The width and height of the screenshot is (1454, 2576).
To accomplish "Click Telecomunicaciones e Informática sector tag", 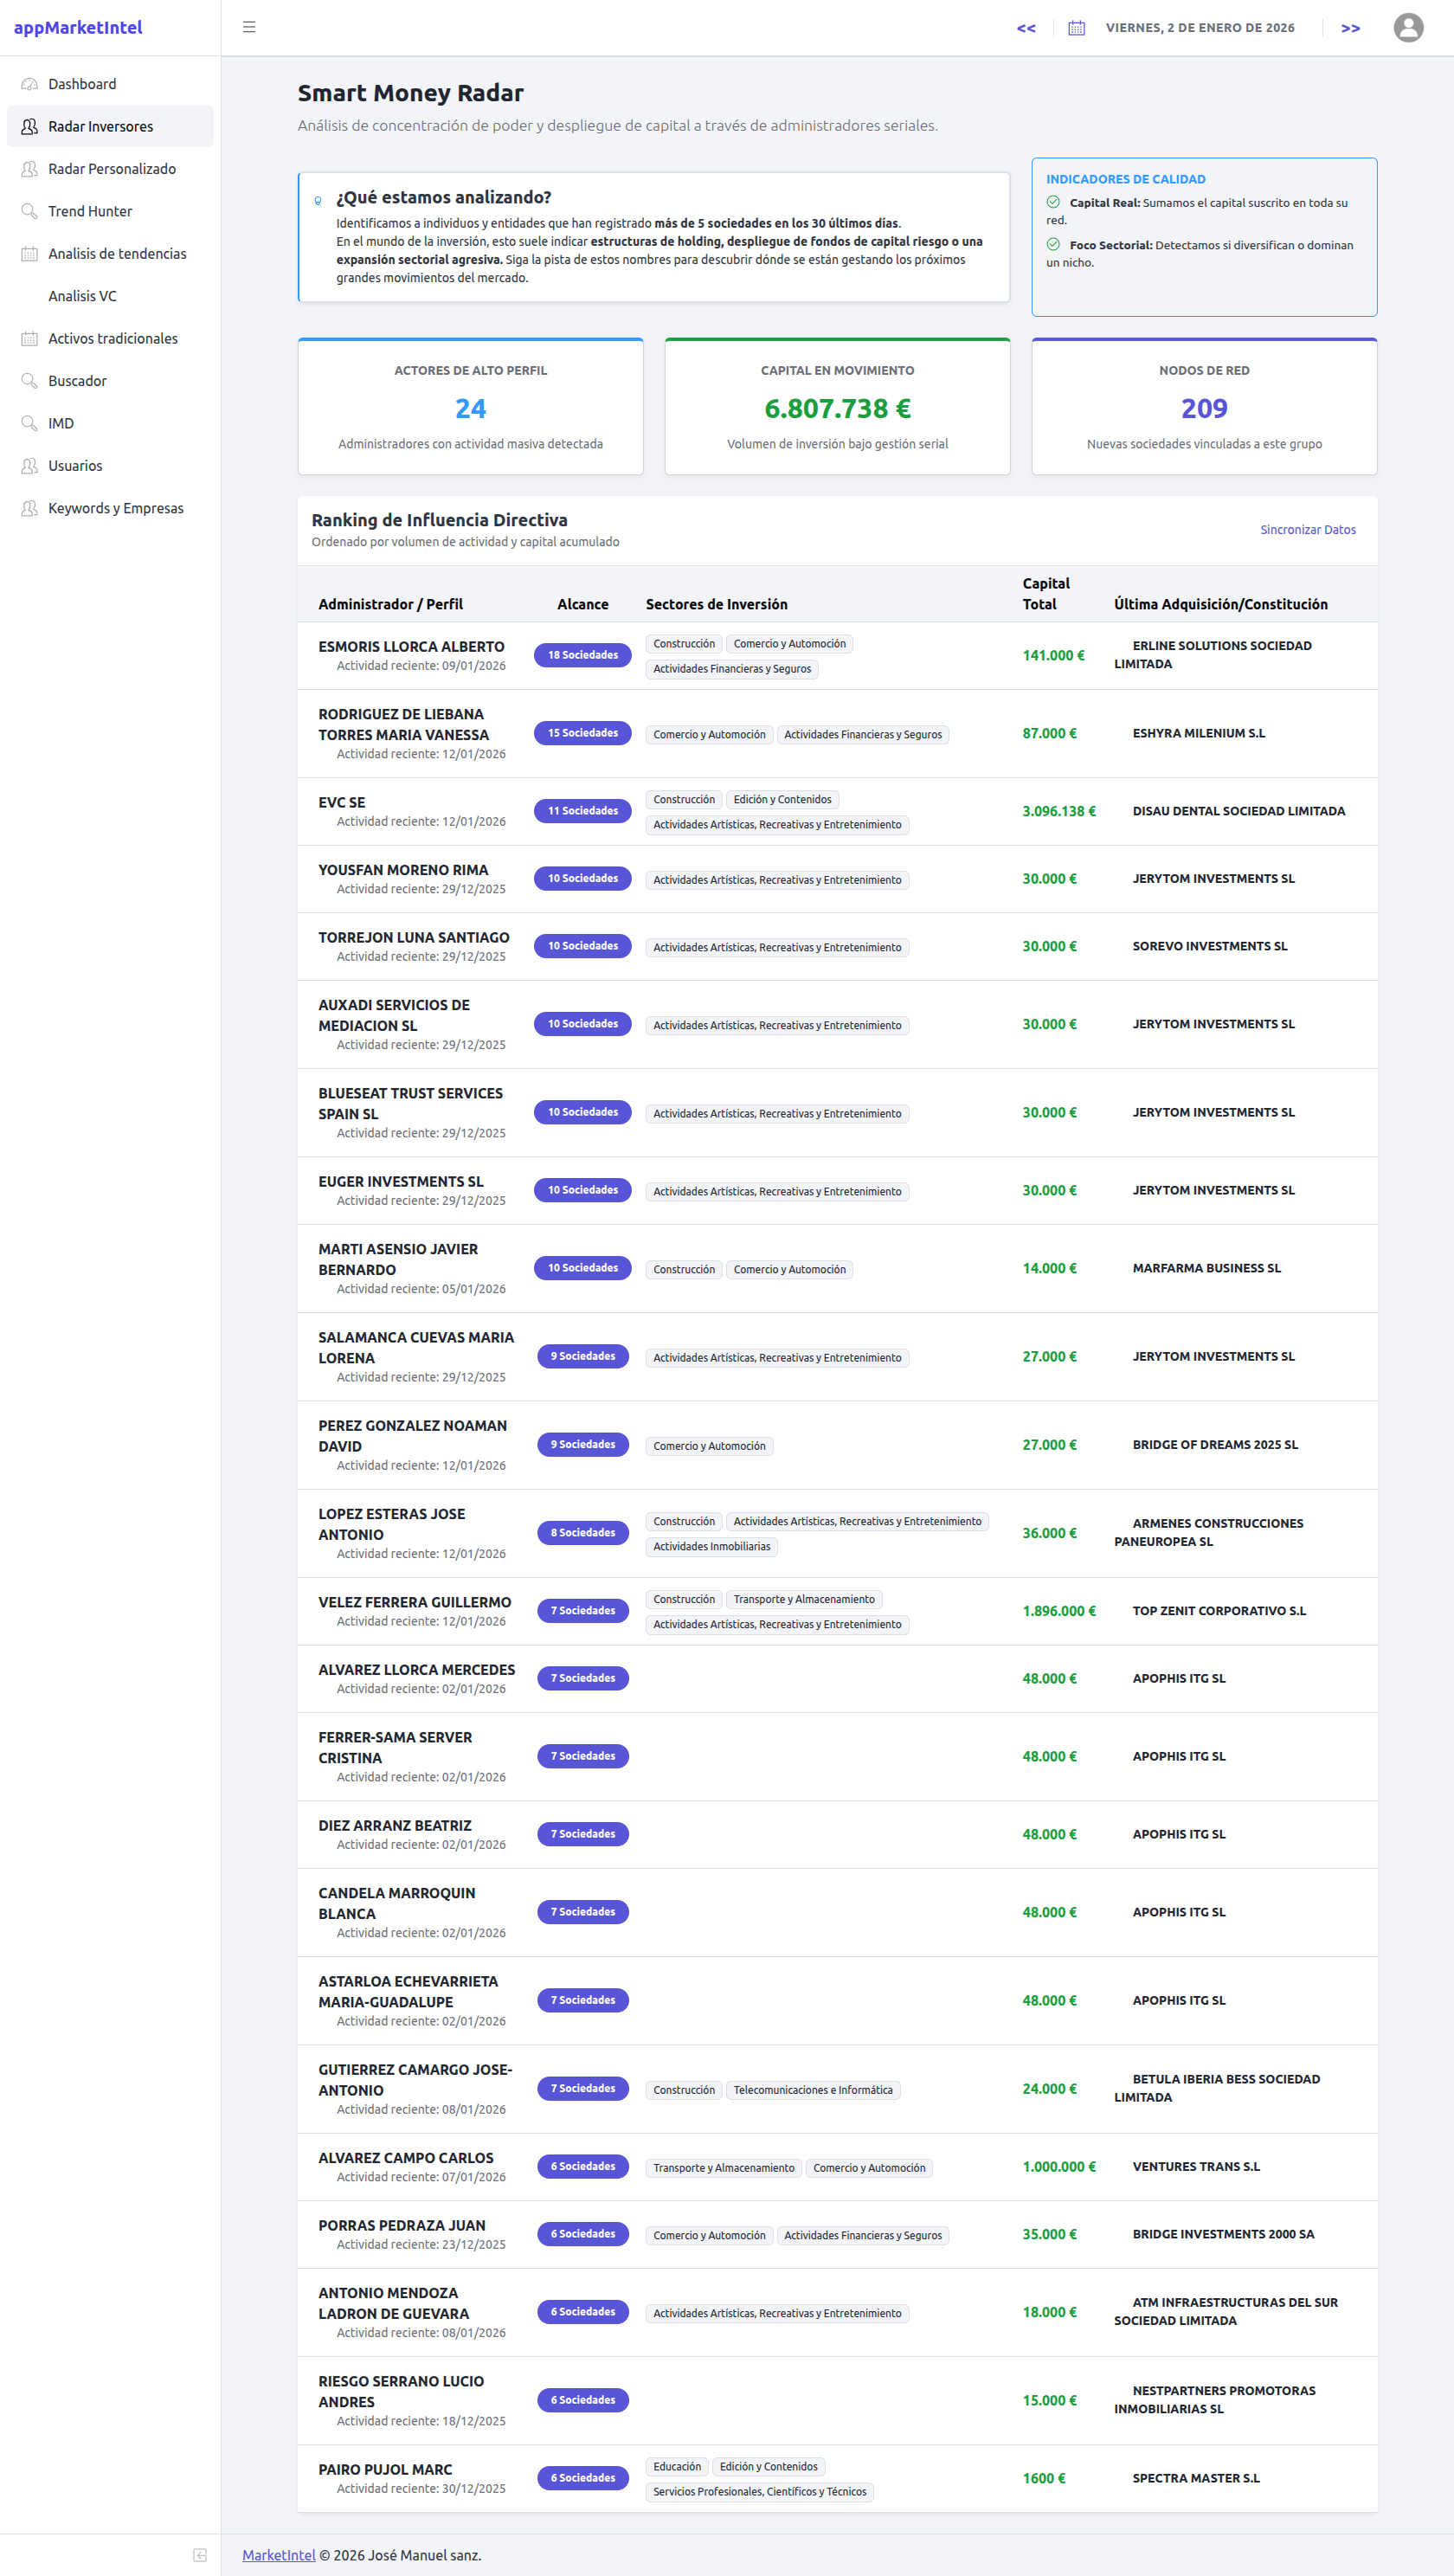I will (812, 2090).
